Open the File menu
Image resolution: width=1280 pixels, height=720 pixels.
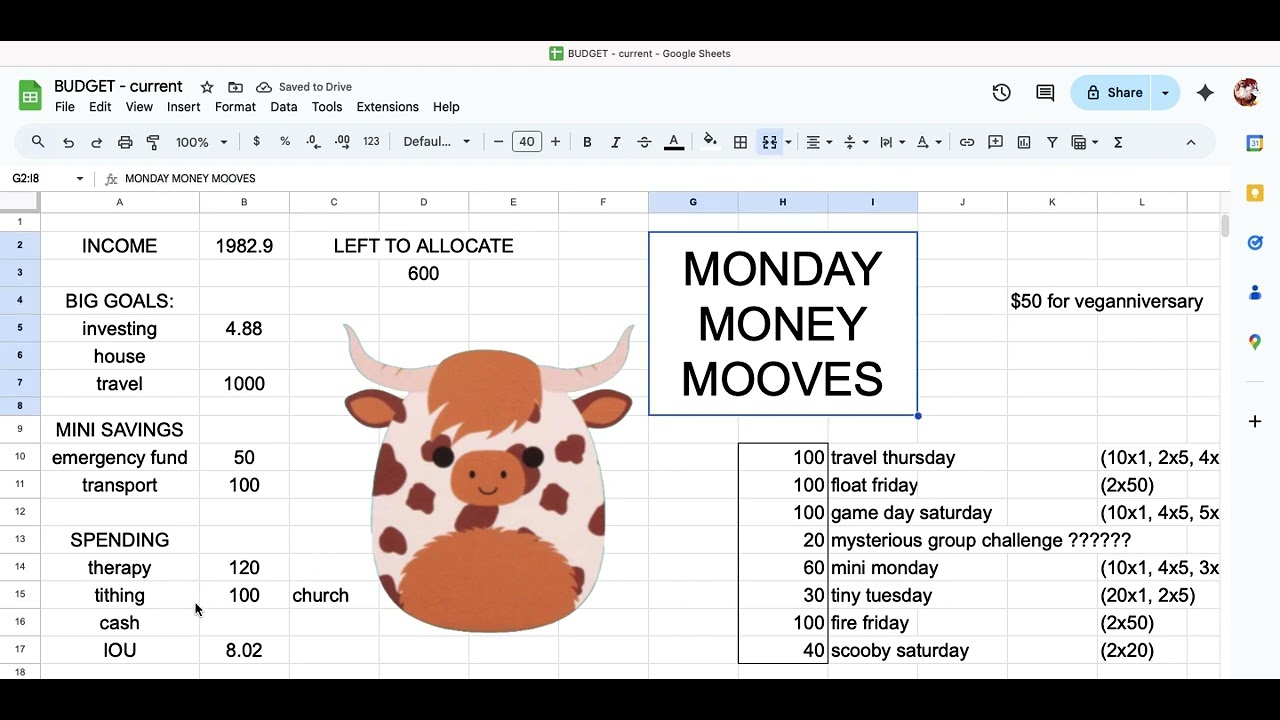coord(65,107)
